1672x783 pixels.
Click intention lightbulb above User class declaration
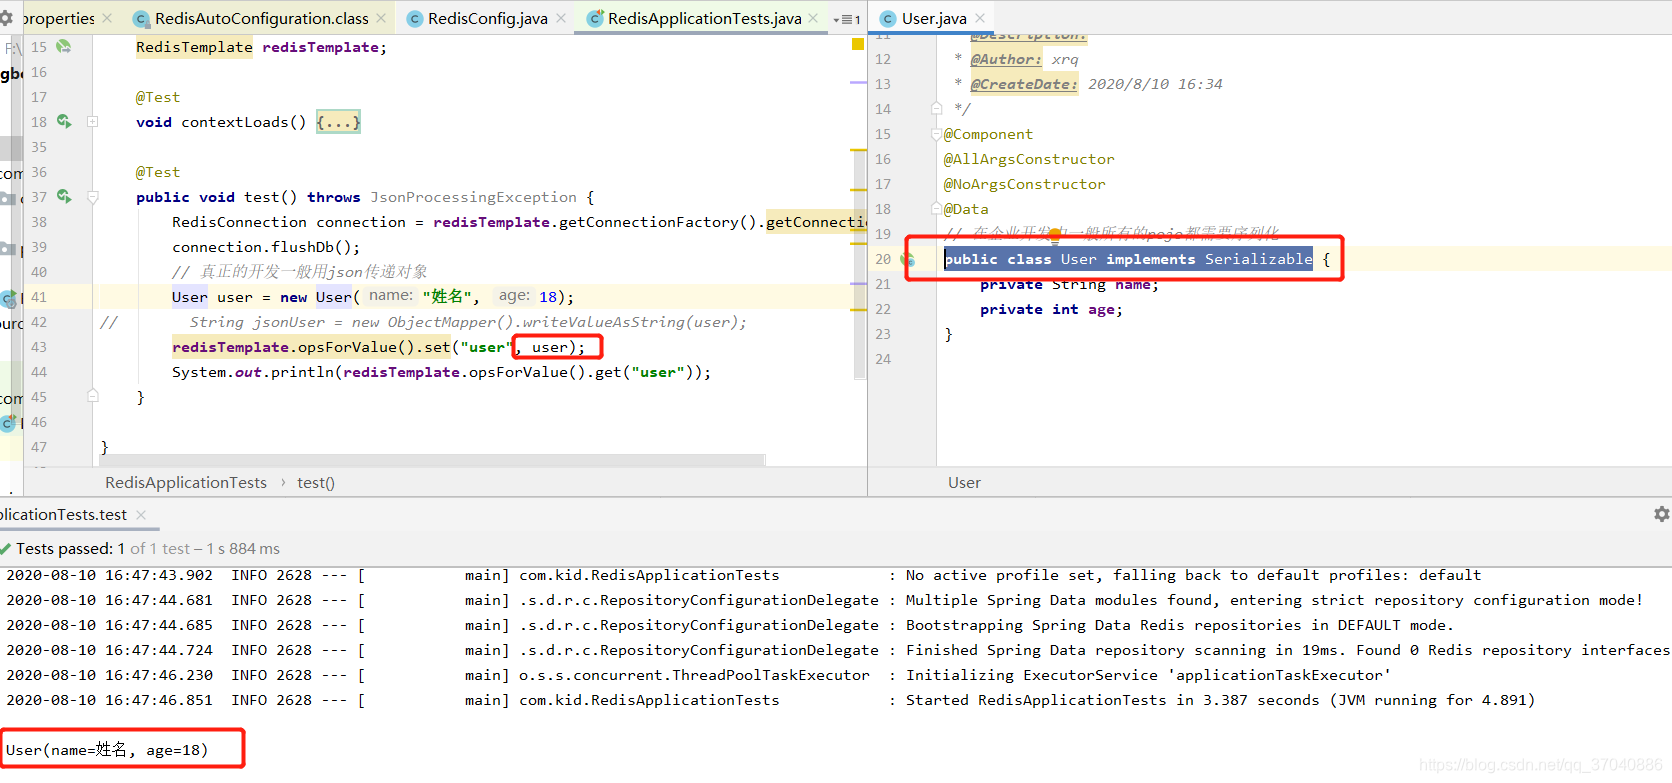click(1055, 237)
